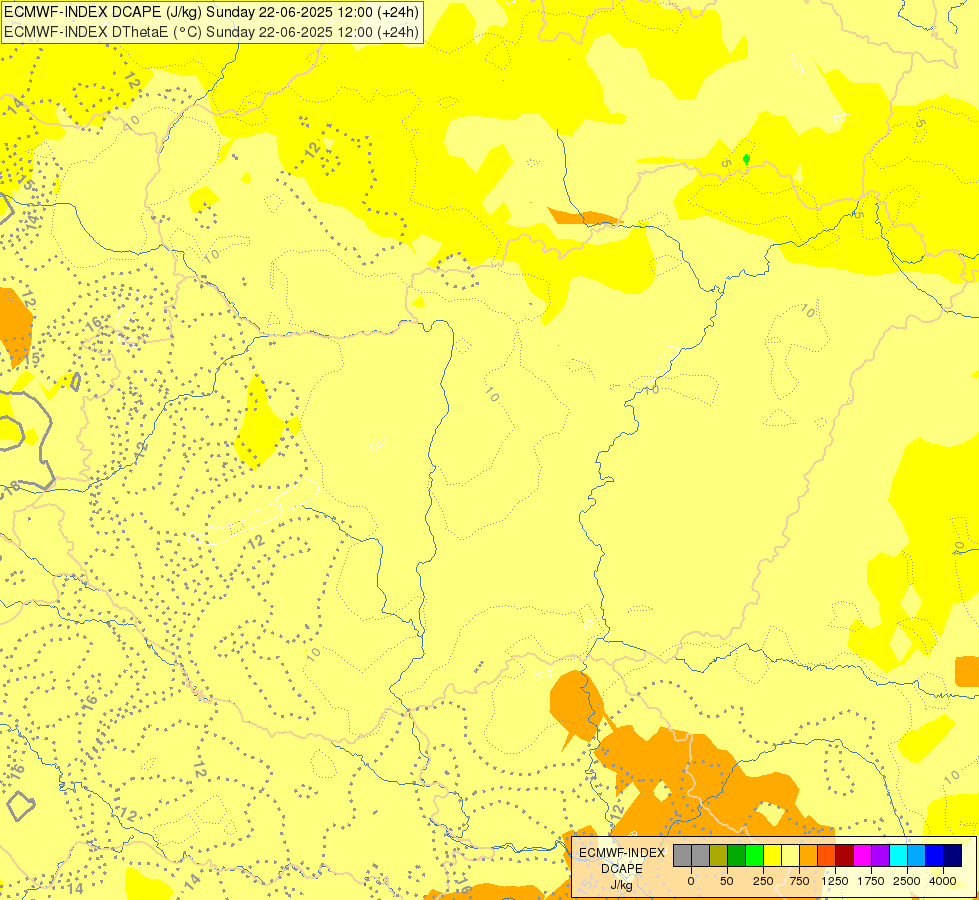Screen dimensions: 979x900
Task: Select the red-orange legend swatch
Action: coord(827,856)
